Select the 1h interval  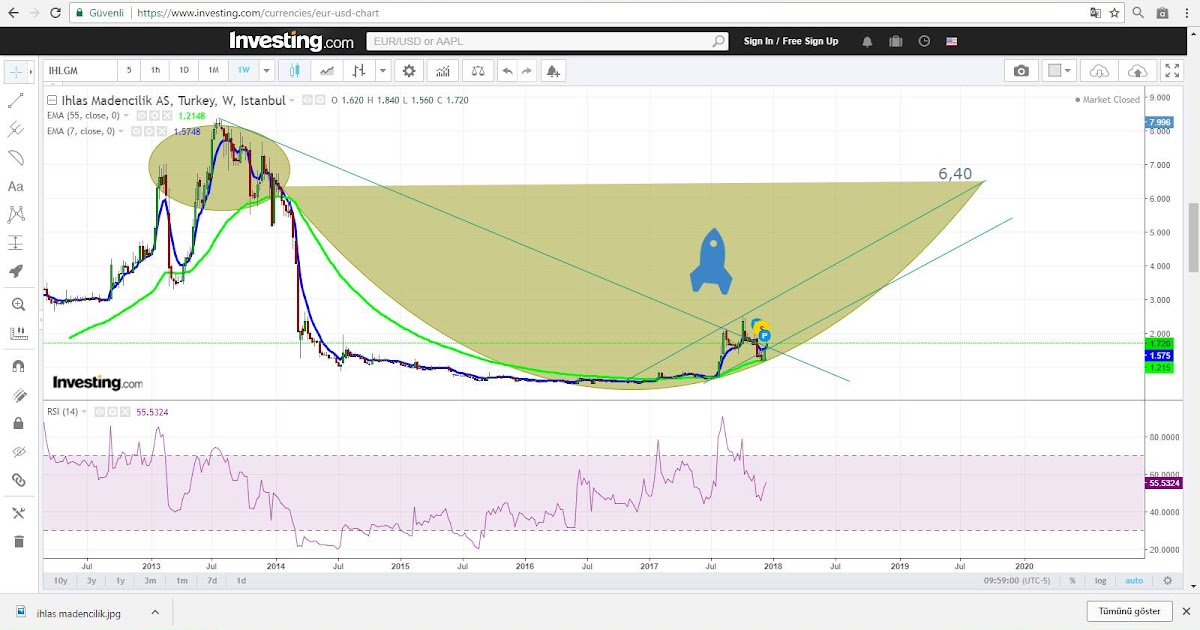(156, 71)
